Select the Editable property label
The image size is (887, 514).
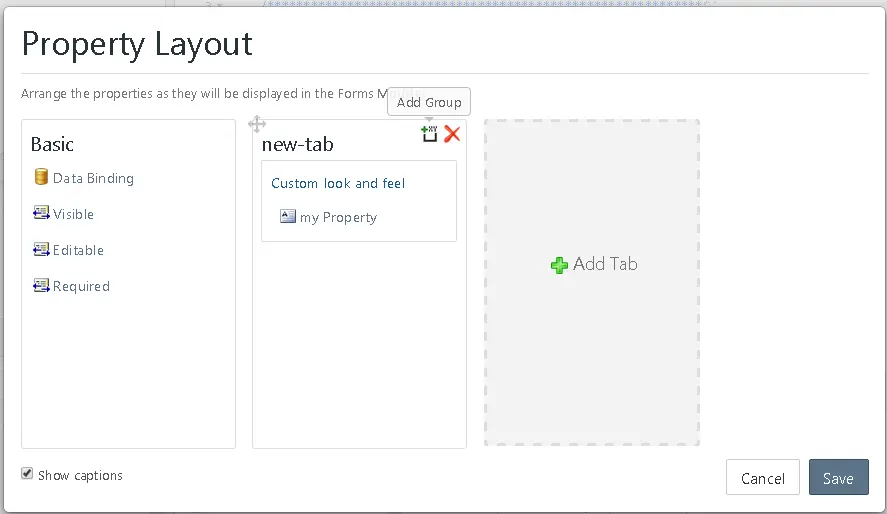click(79, 250)
